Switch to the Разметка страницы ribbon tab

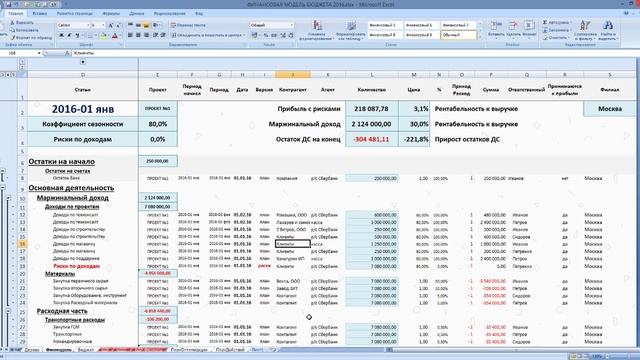(75, 13)
